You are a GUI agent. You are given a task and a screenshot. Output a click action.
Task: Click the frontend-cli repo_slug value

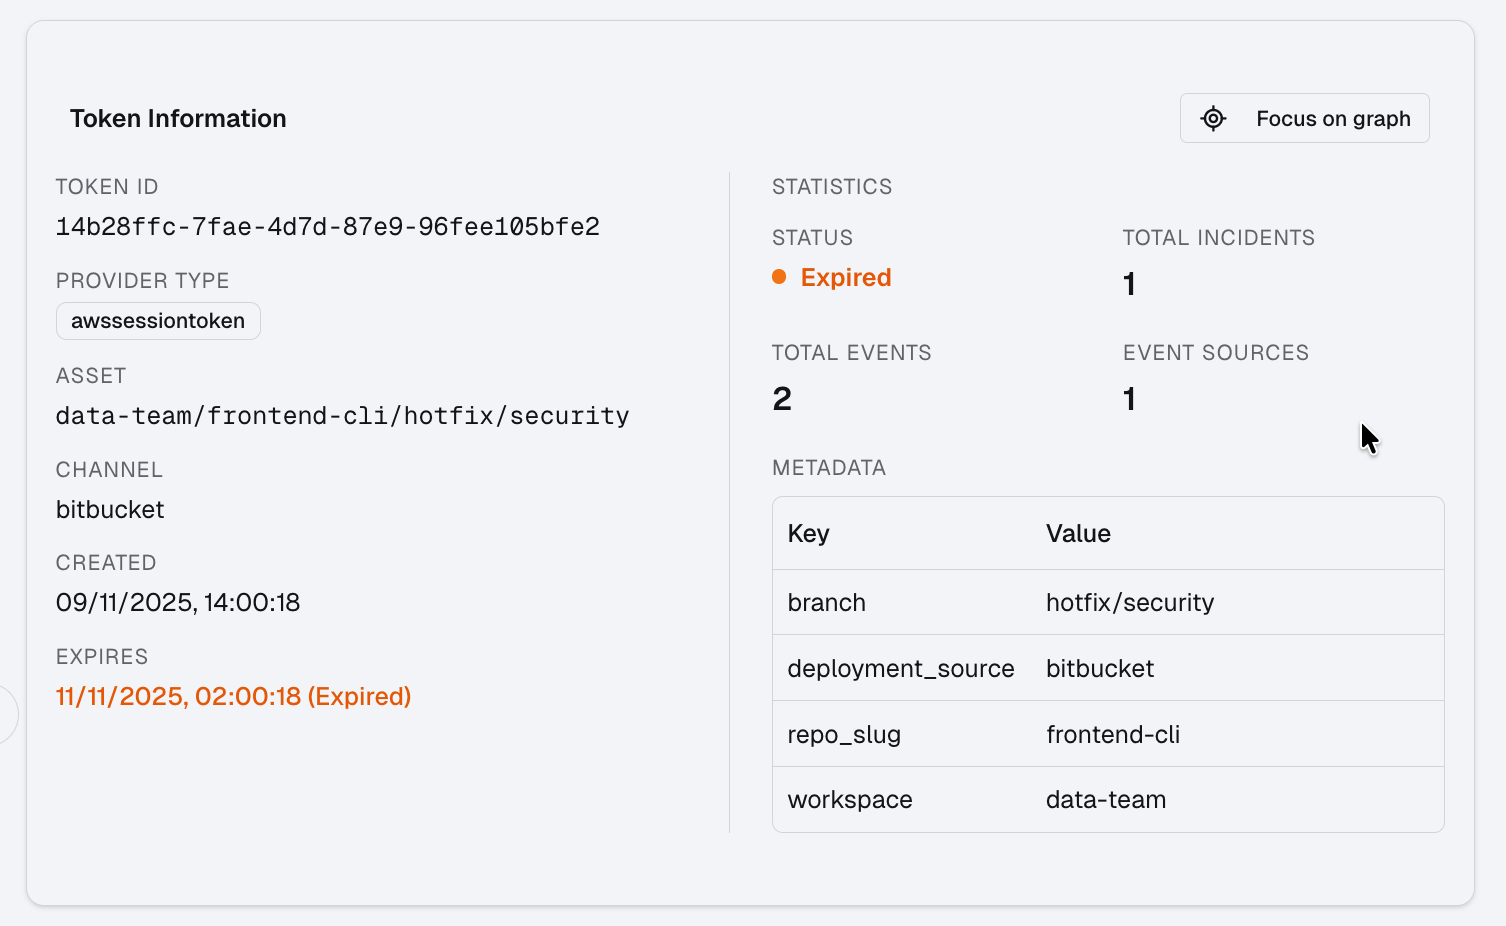pyautogui.click(x=1112, y=735)
